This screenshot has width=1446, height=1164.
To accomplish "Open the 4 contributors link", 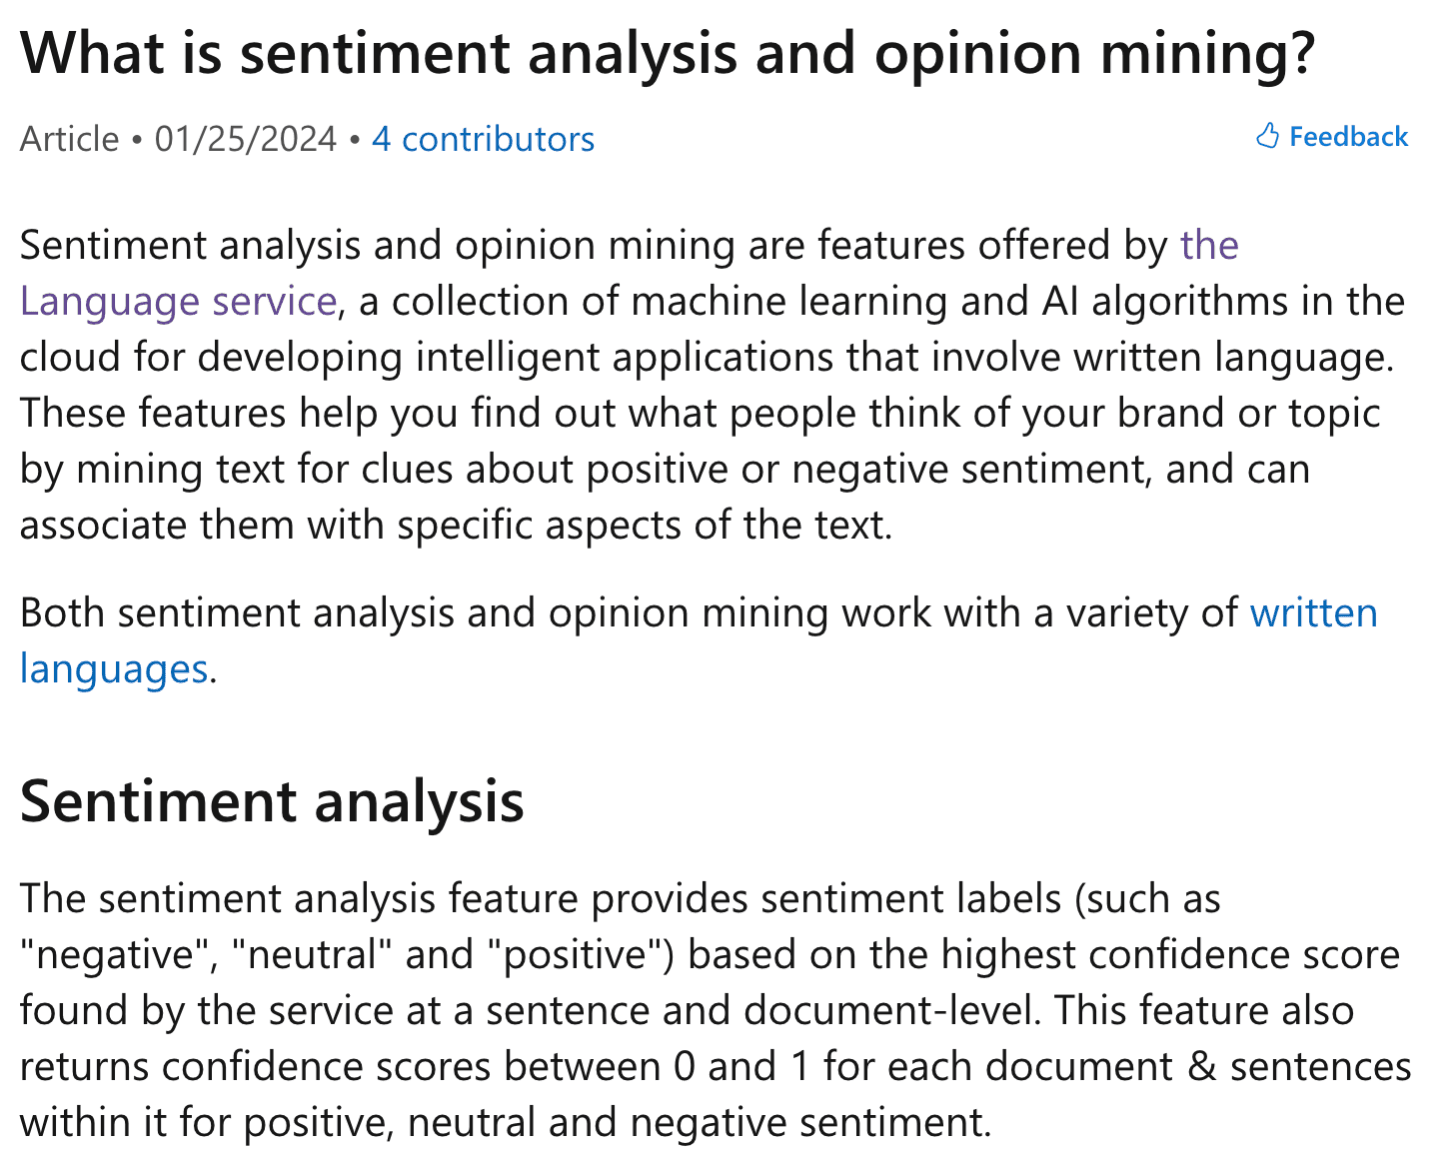I will (483, 139).
